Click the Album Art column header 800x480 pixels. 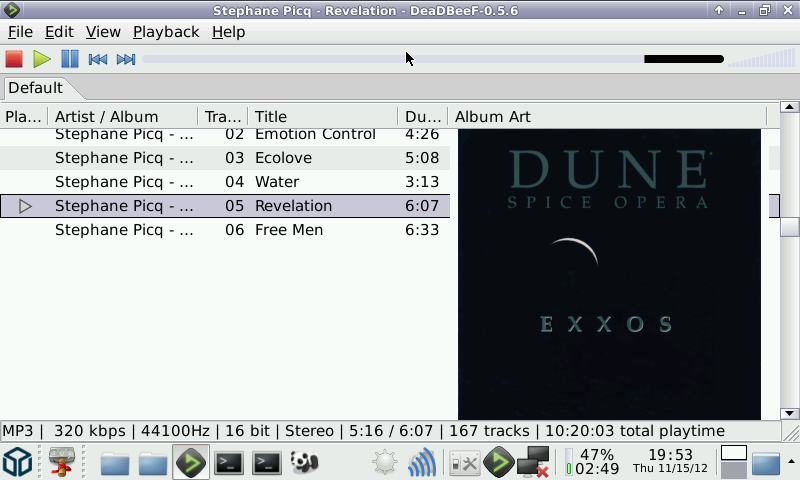607,117
